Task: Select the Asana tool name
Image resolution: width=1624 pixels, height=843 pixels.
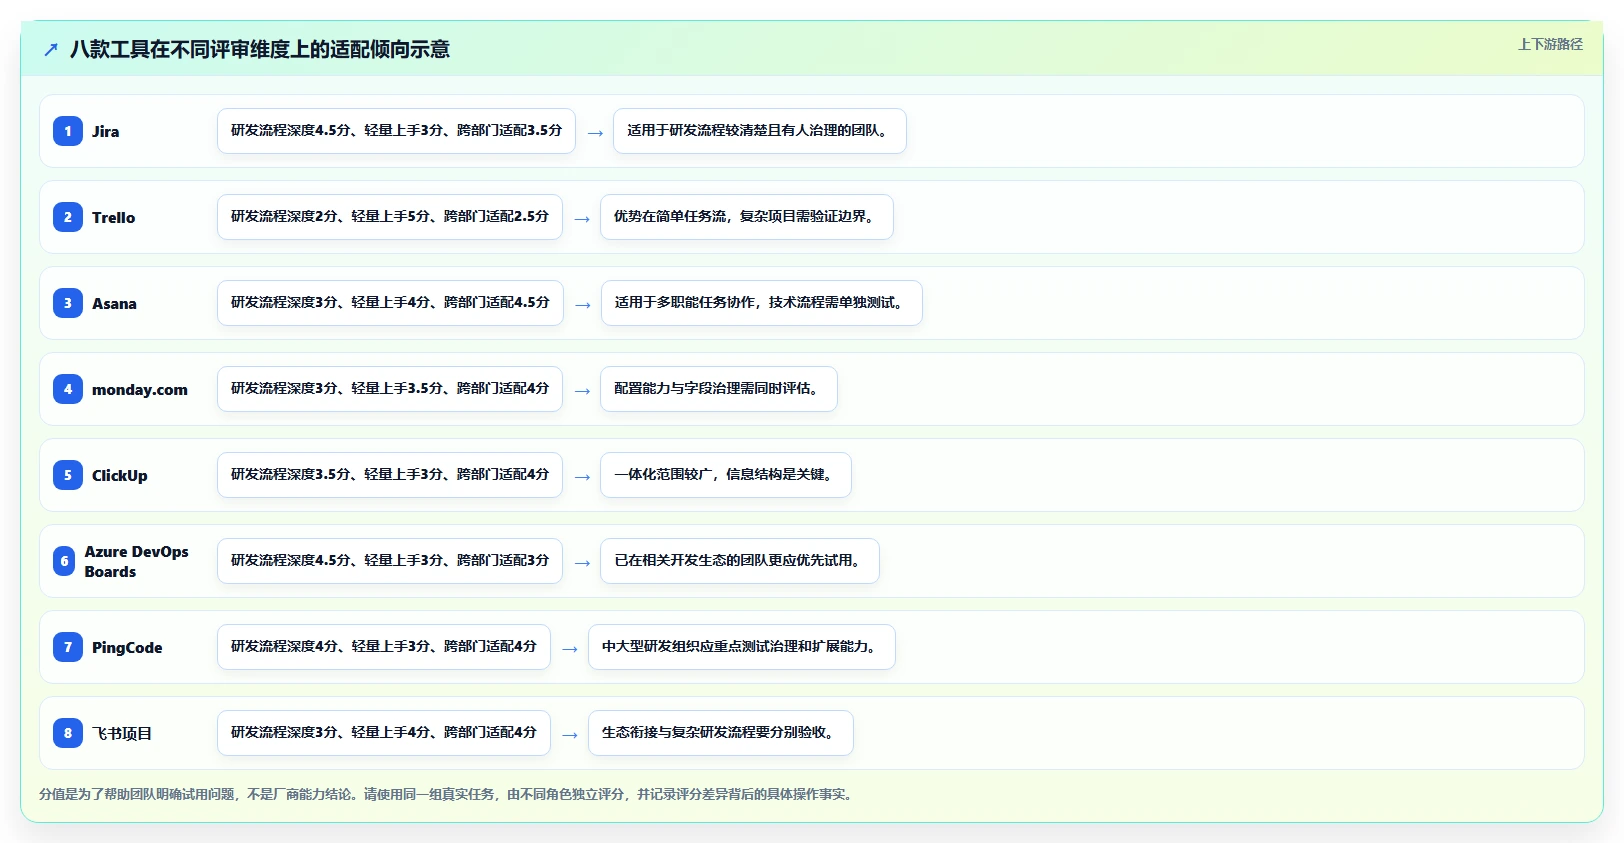Action: point(114,303)
